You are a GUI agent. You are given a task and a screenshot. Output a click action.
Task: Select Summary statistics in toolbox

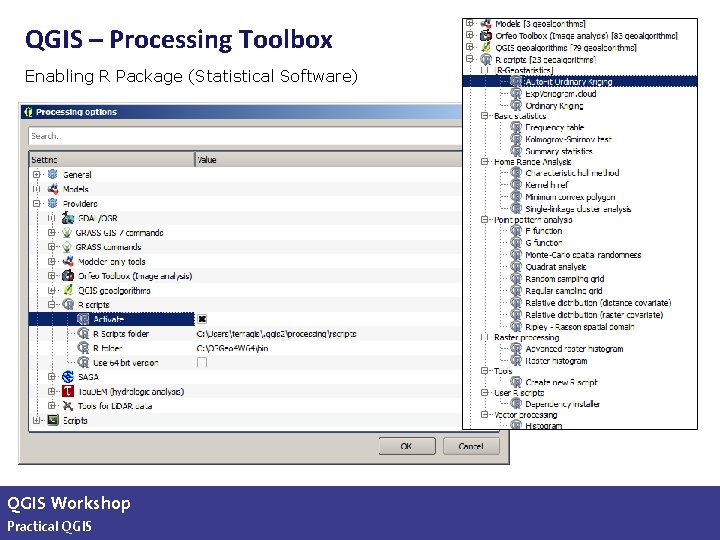point(559,151)
